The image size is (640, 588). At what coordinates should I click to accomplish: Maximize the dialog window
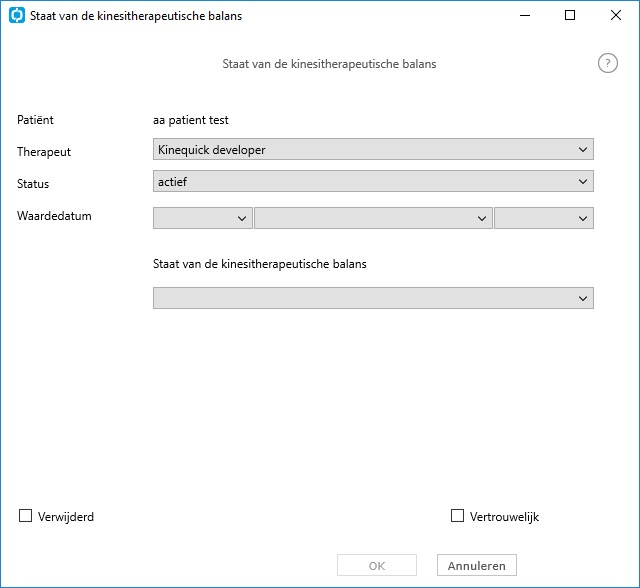[570, 16]
